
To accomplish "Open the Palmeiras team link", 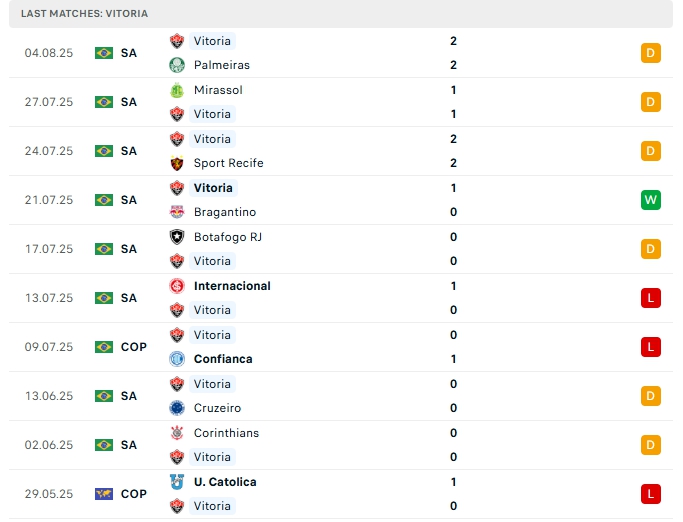I will coord(222,65).
